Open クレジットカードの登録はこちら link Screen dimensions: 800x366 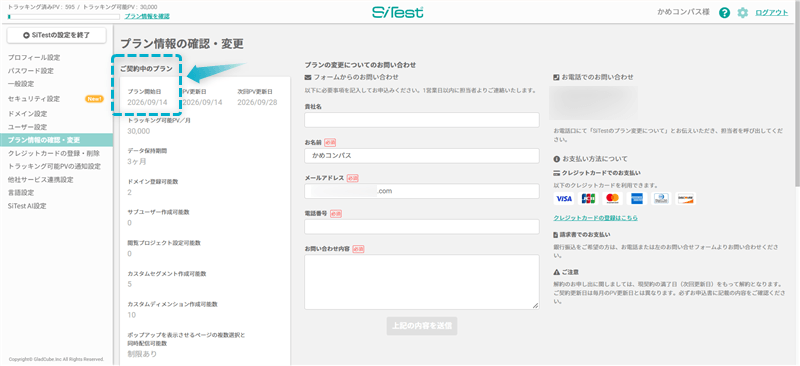[595, 218]
